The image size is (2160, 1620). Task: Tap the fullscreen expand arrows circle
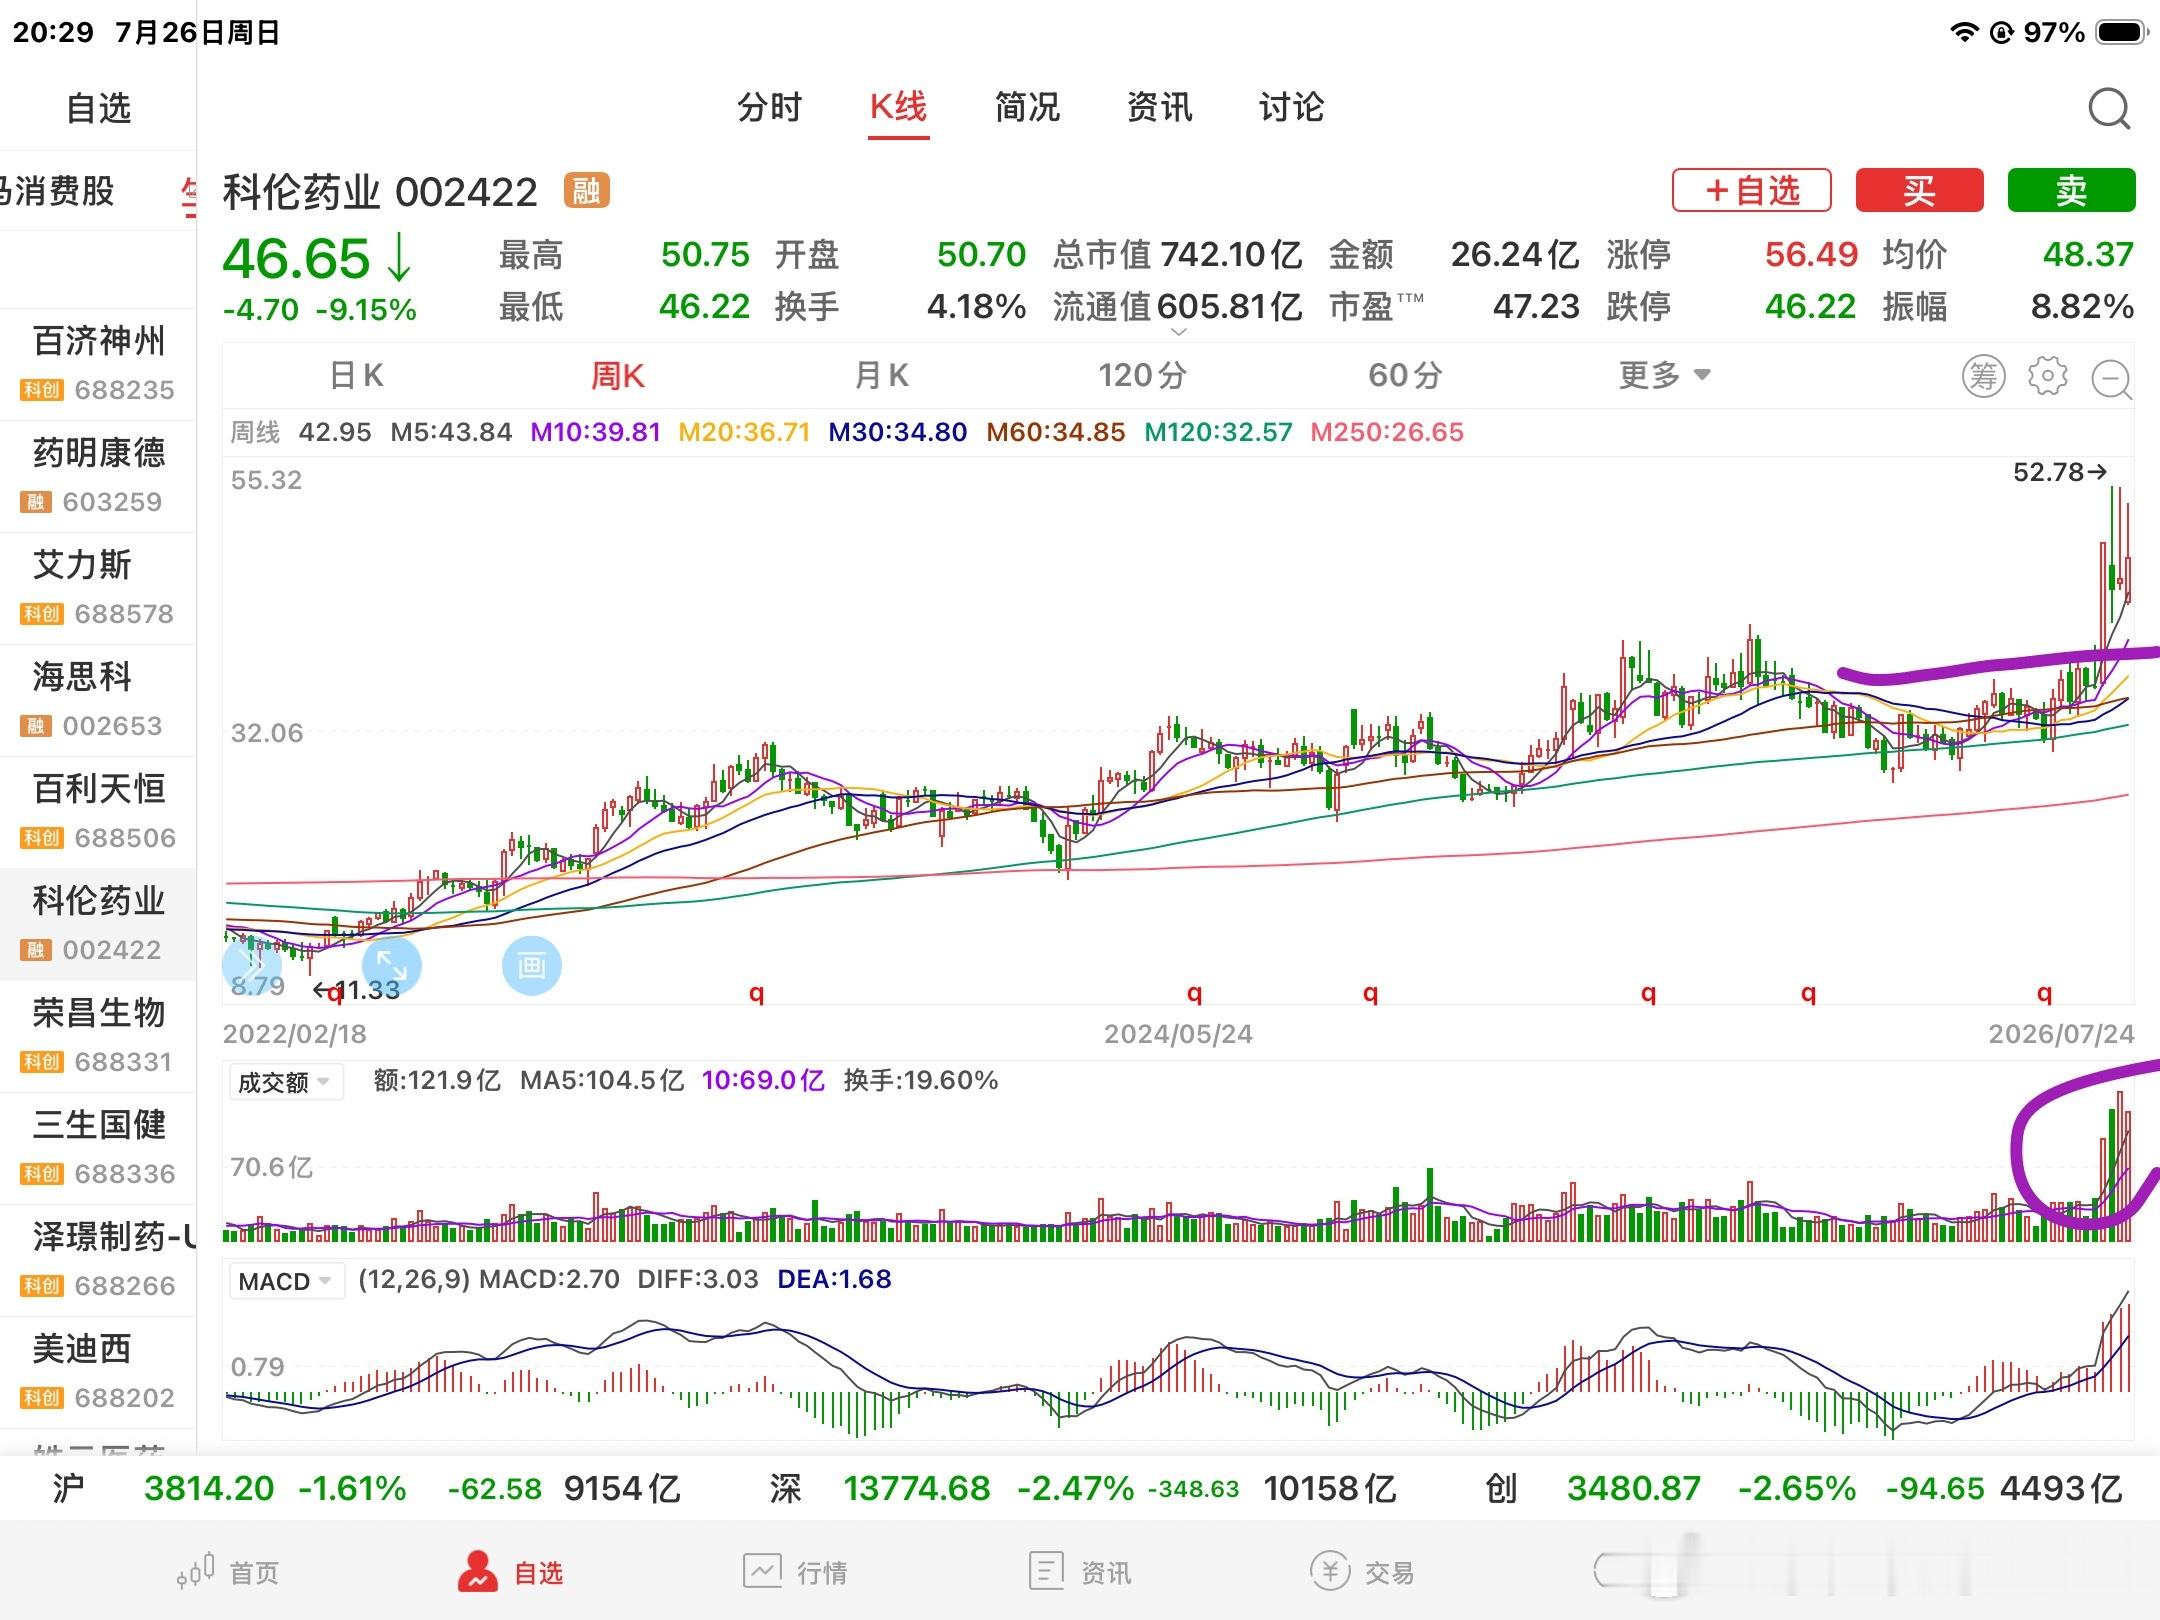tap(391, 966)
